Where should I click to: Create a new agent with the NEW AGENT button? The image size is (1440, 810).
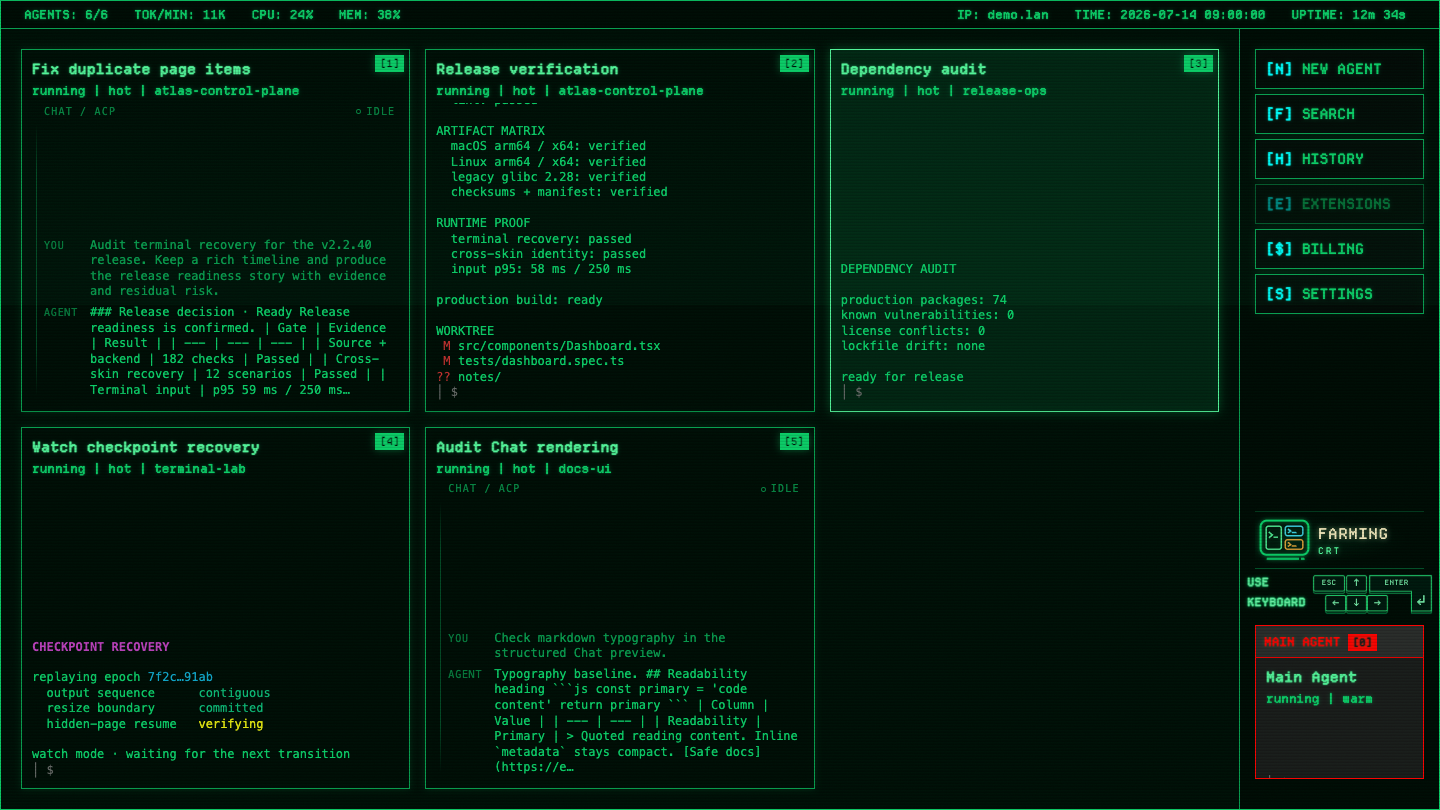pyautogui.click(x=1339, y=69)
